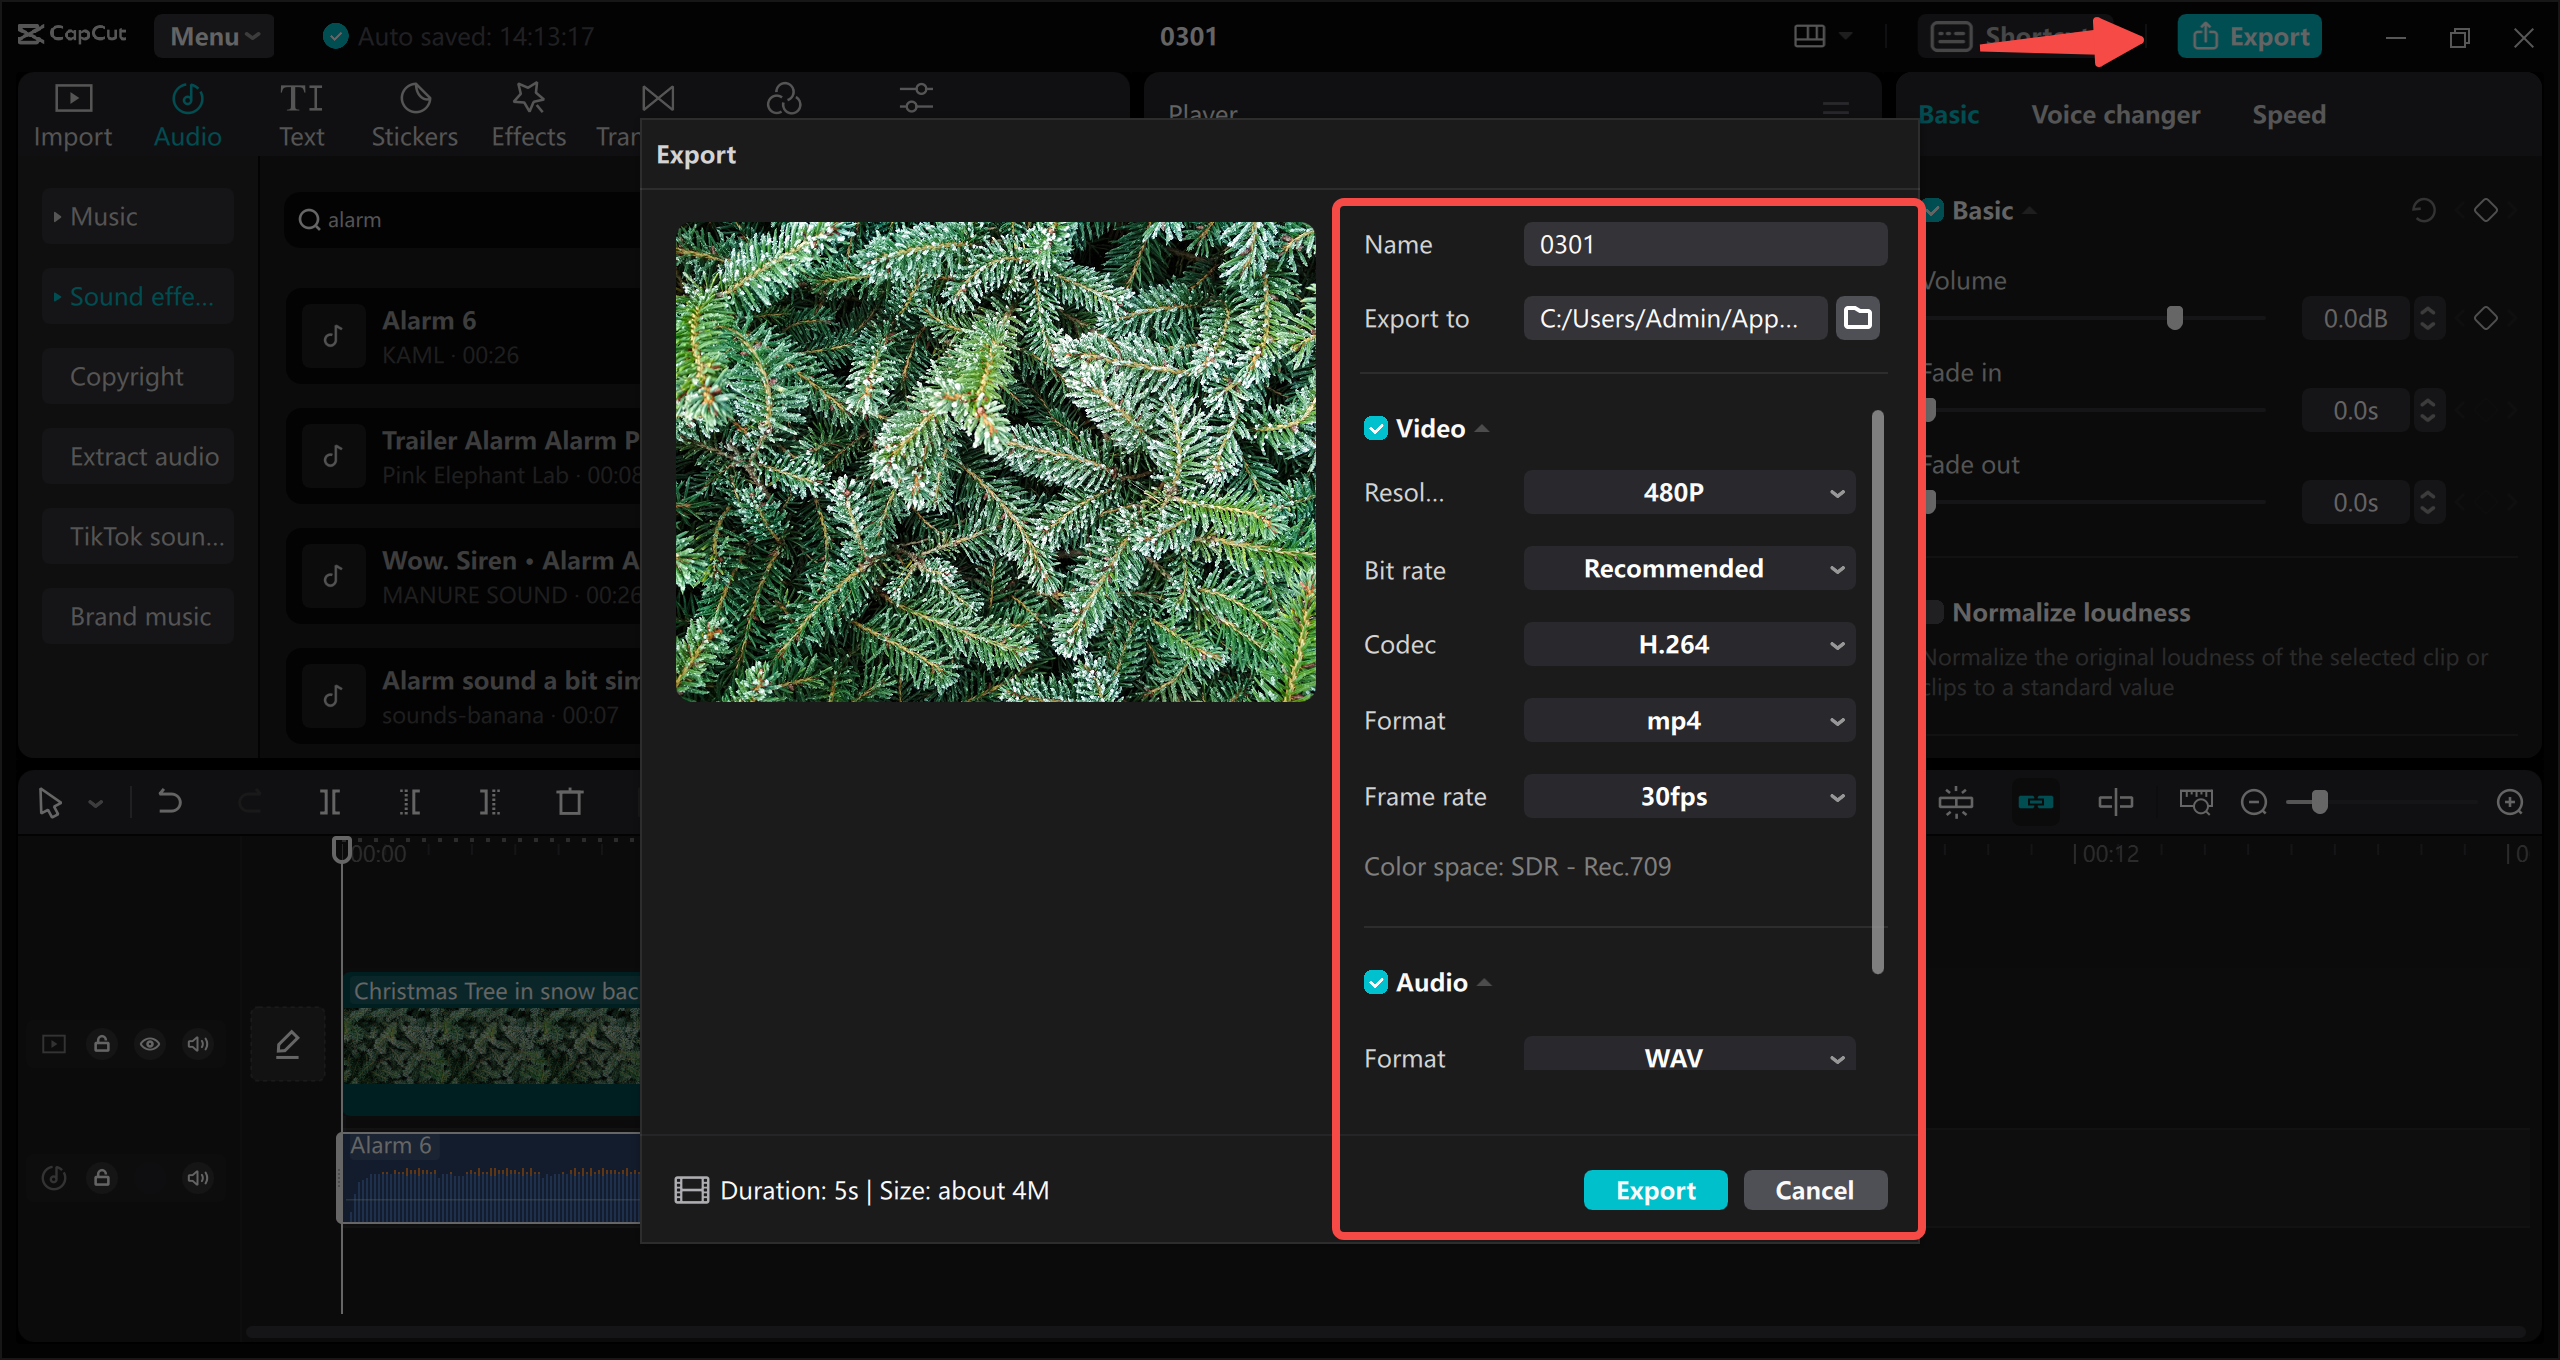Open the H.264 codec dropdown
Viewport: 2560px width, 1360px height.
tap(1689, 644)
